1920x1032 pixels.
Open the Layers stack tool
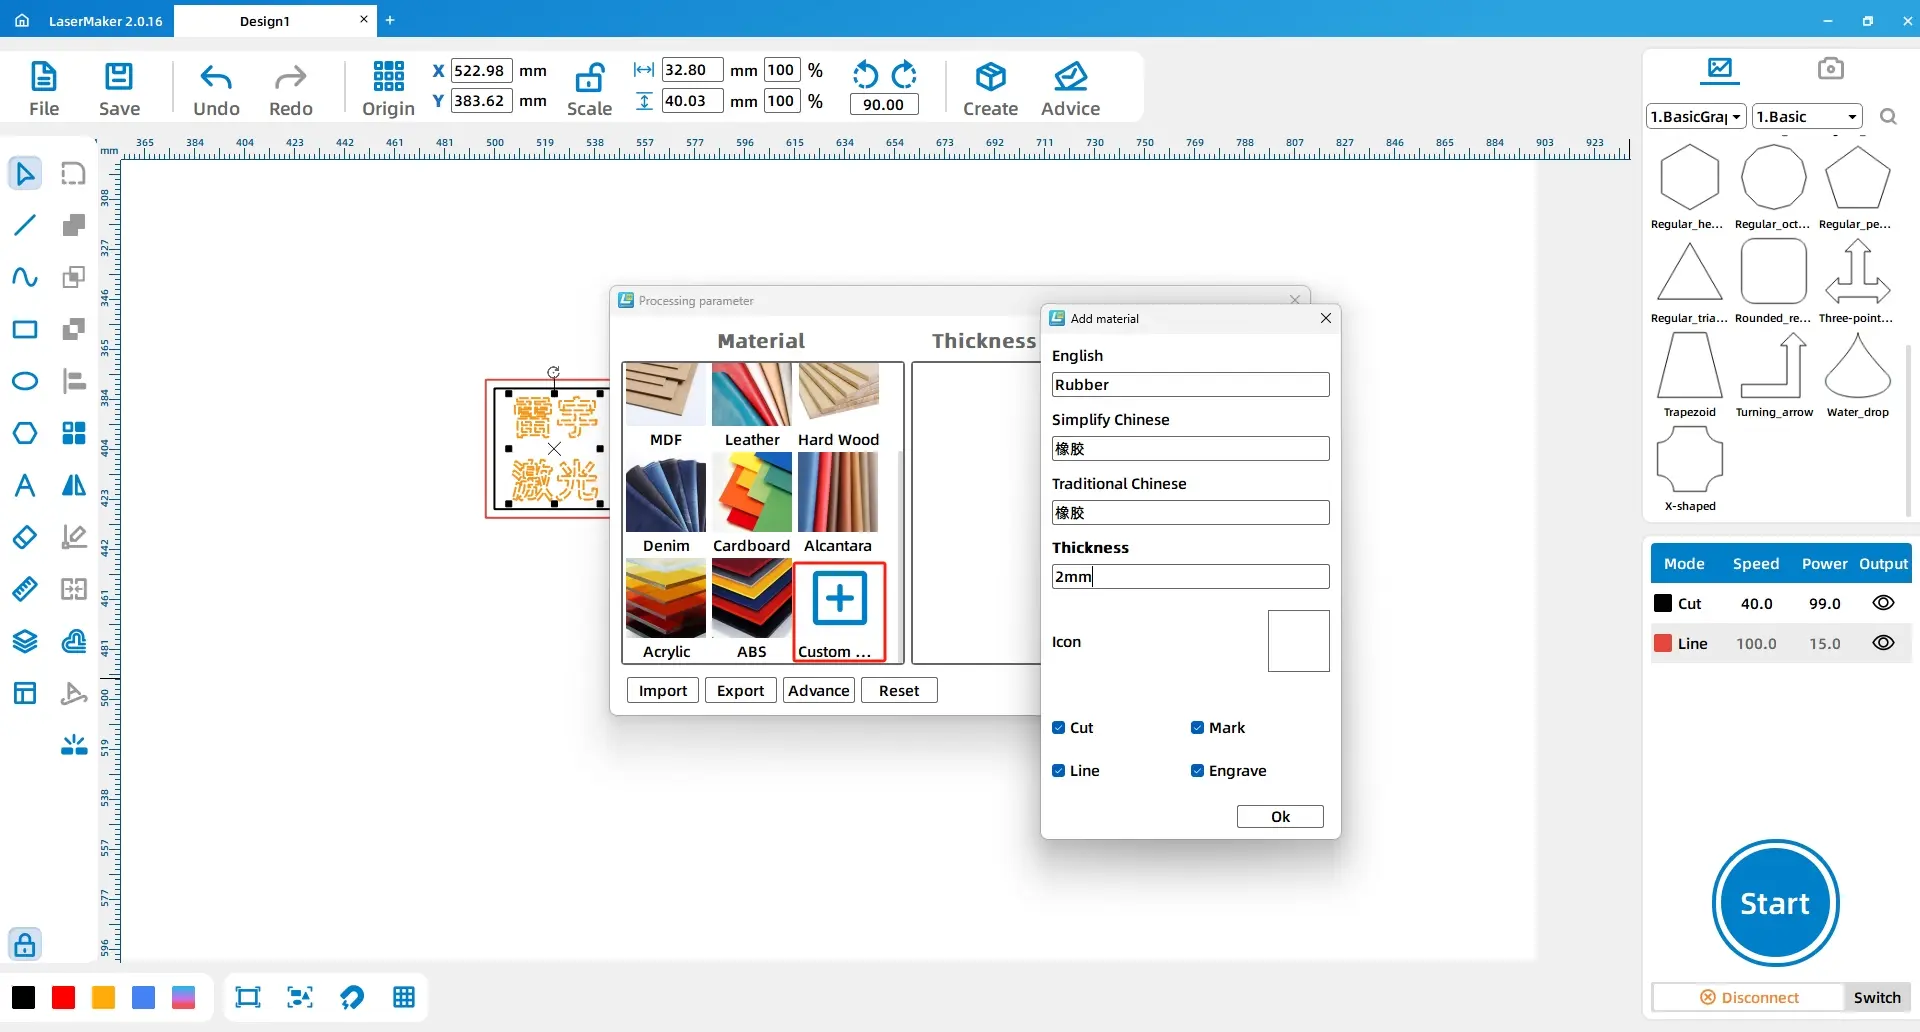point(25,641)
